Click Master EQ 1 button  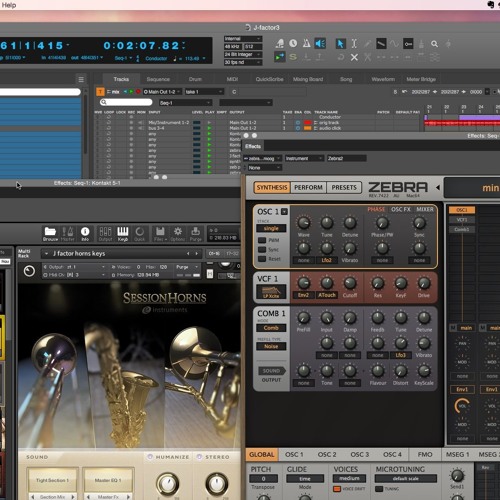click(108, 480)
